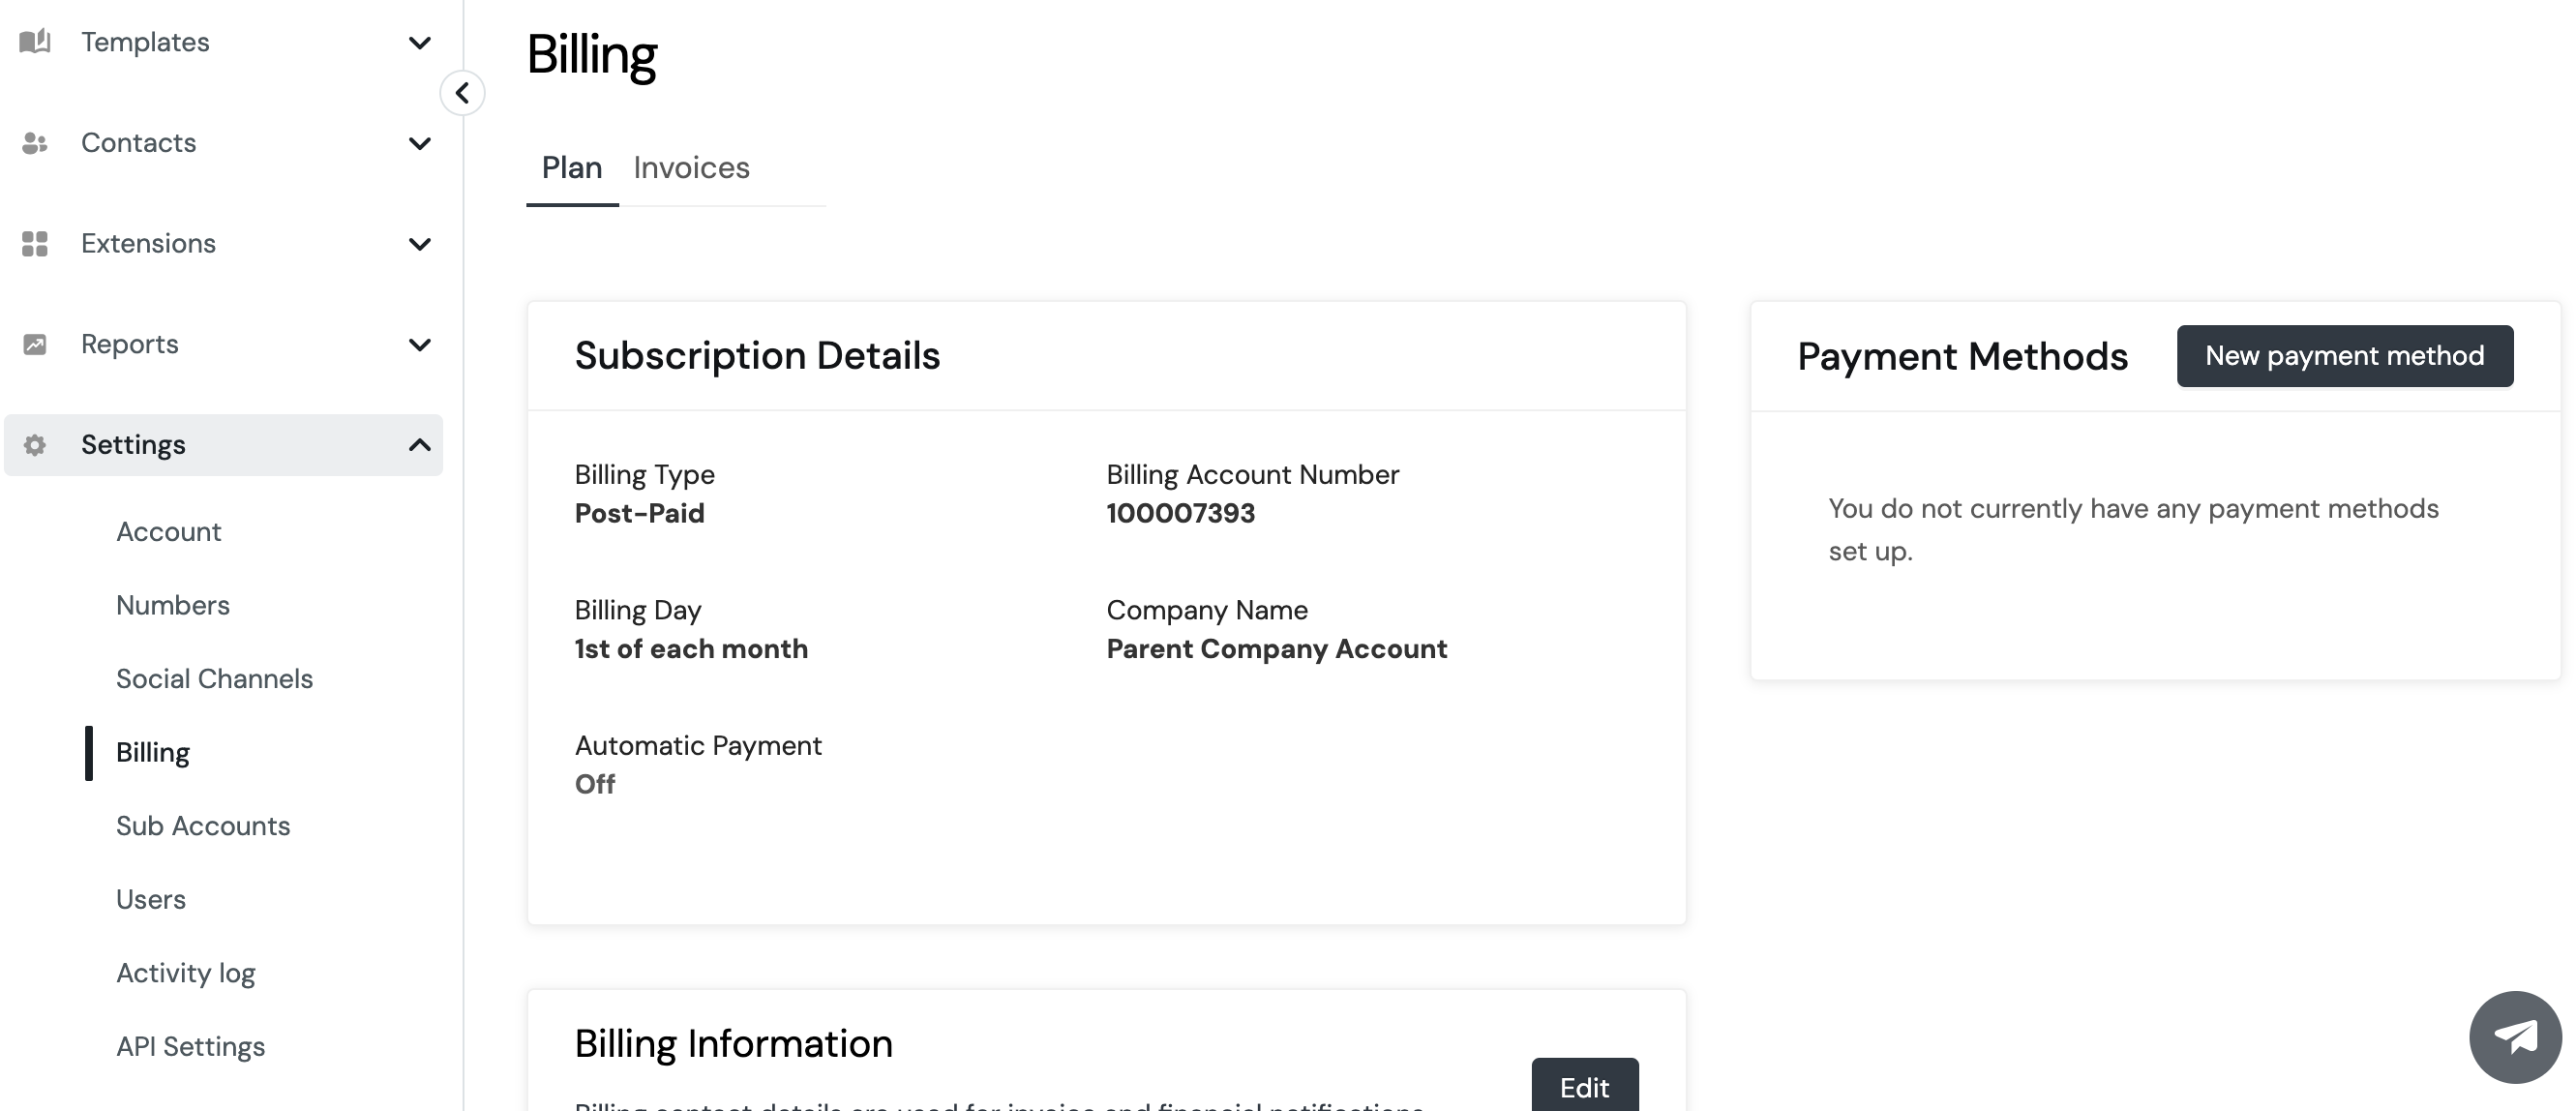Expand the Templates menu chevron
Screen dimensions: 2576x1111
click(420, 43)
